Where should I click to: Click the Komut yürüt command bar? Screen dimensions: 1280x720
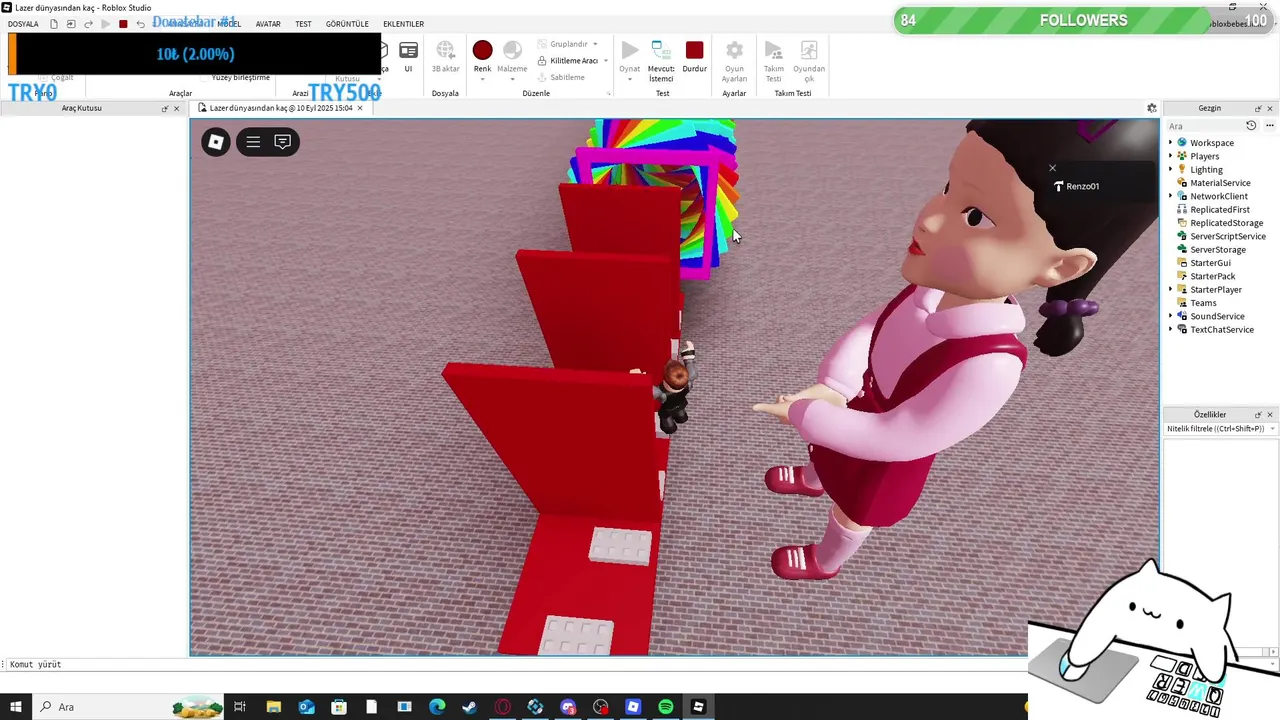[x=513, y=664]
